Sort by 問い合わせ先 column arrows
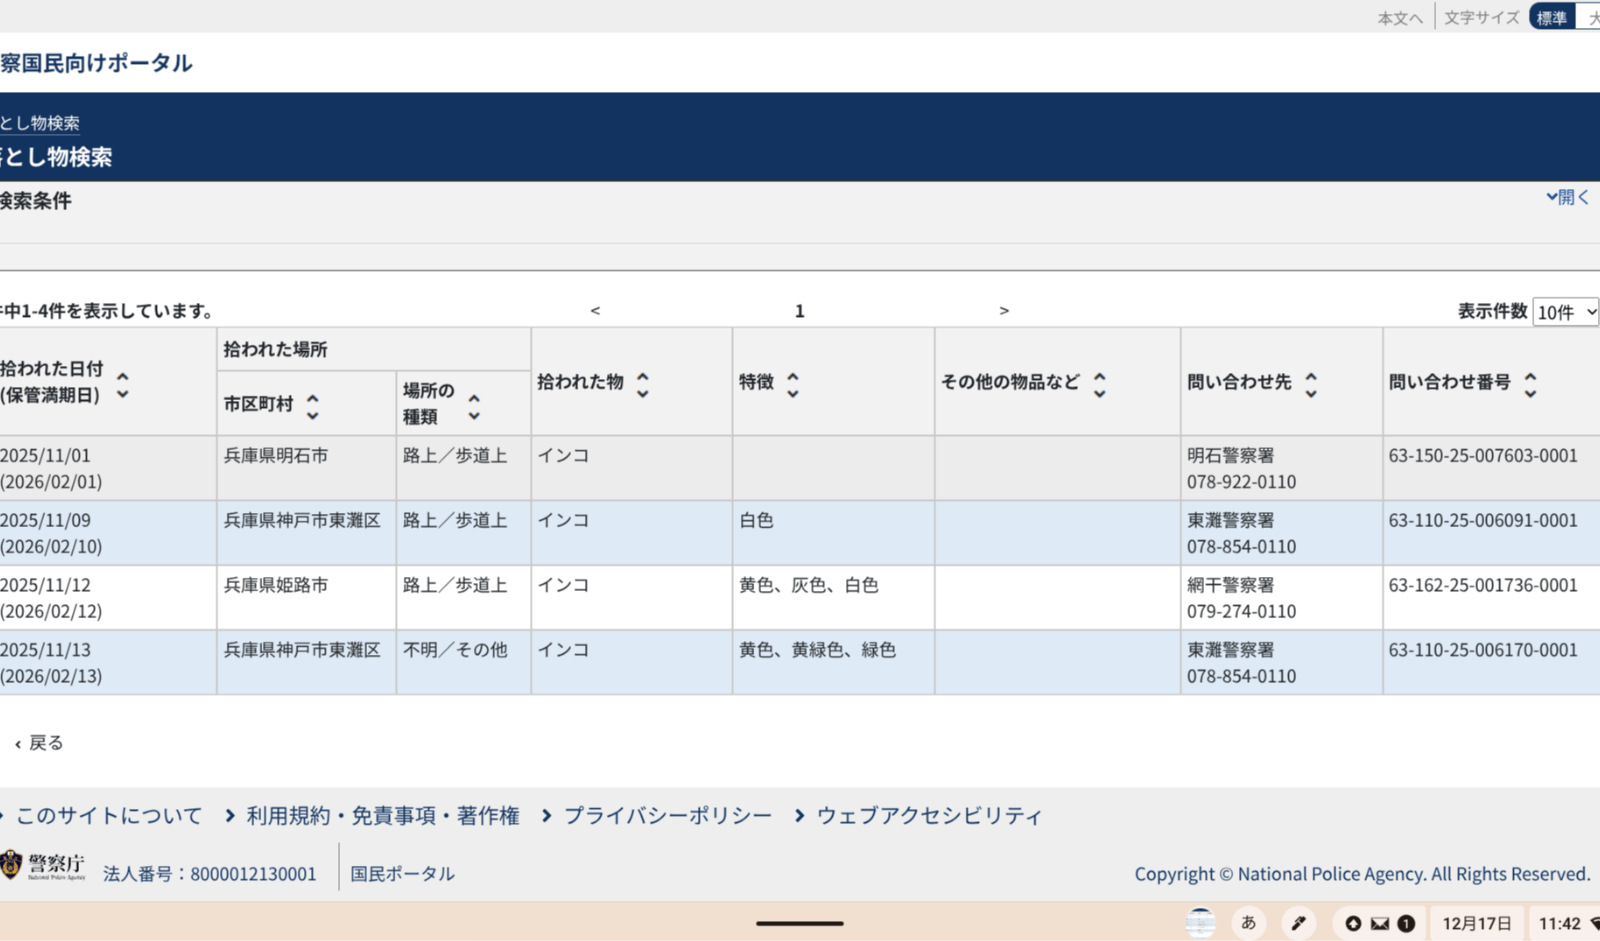This screenshot has width=1600, height=941. coord(1311,384)
